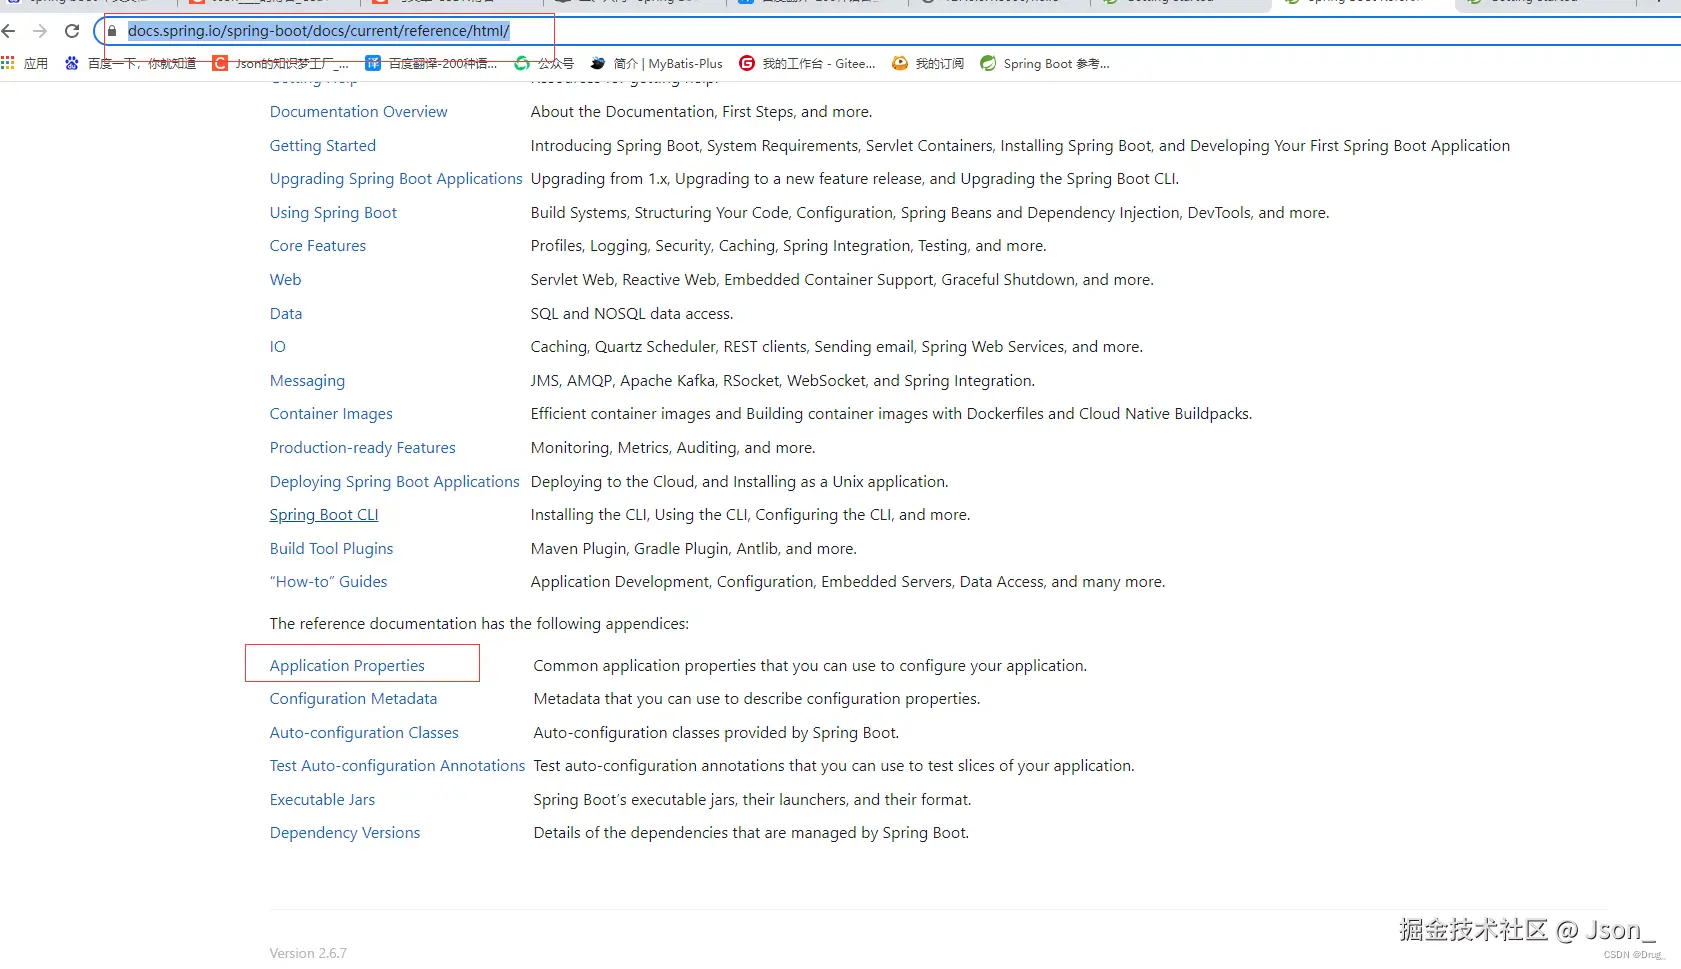Image resolution: width=1681 pixels, height=969 pixels.
Task: Click the text starting "Maven Plugin, Gradle Plugin"
Action: point(694,549)
